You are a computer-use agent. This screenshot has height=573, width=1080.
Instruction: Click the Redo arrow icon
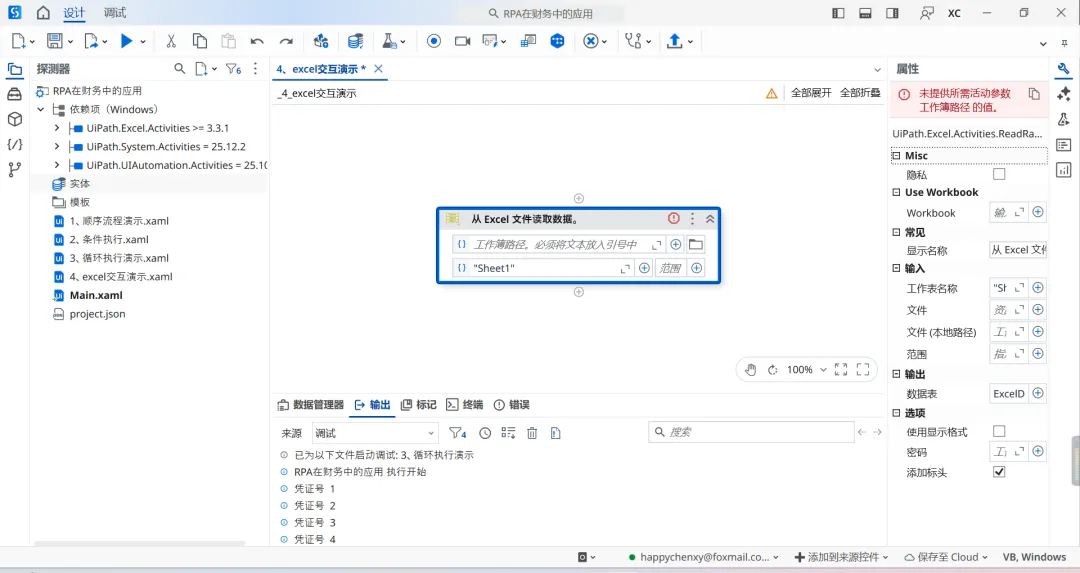pyautogui.click(x=286, y=41)
